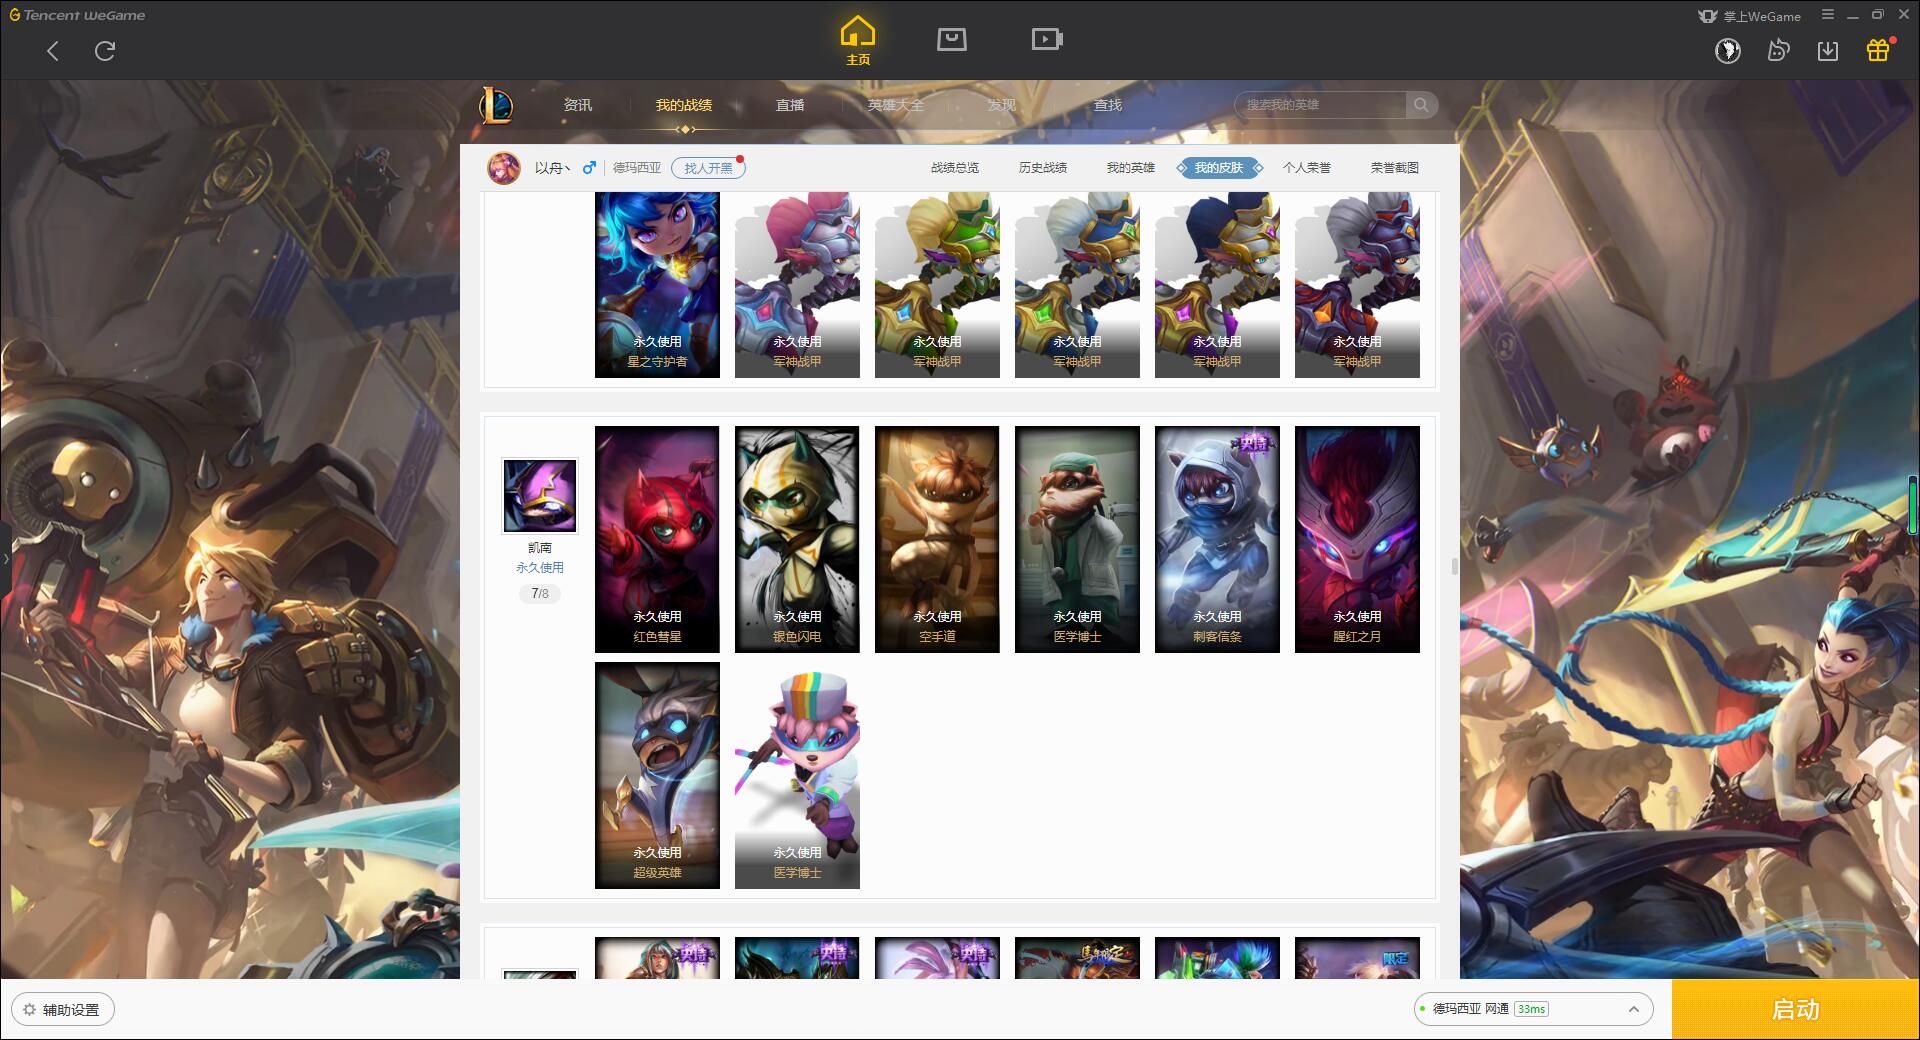The width and height of the screenshot is (1920, 1040).
Task: Expand the server list chevron arrow
Action: [x=1633, y=1010]
